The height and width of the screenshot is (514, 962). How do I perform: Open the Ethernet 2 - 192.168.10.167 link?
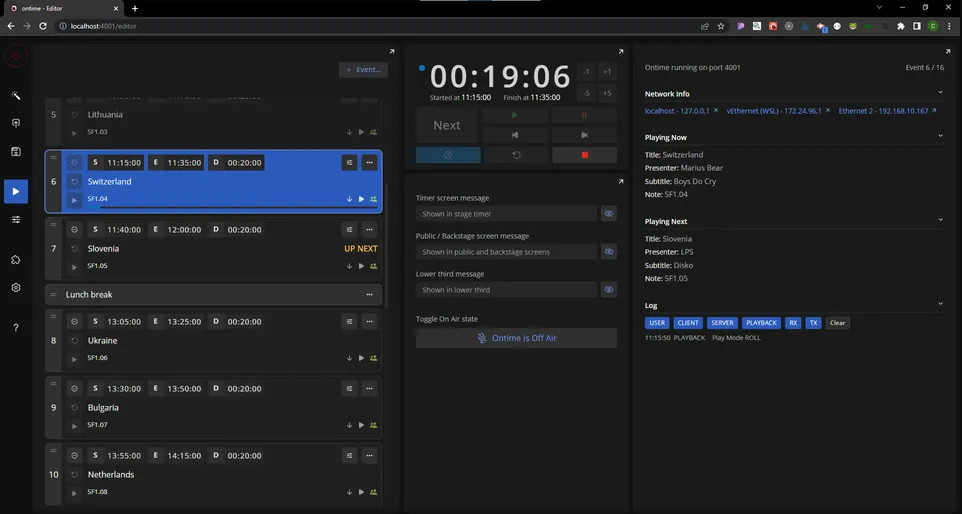tap(887, 111)
